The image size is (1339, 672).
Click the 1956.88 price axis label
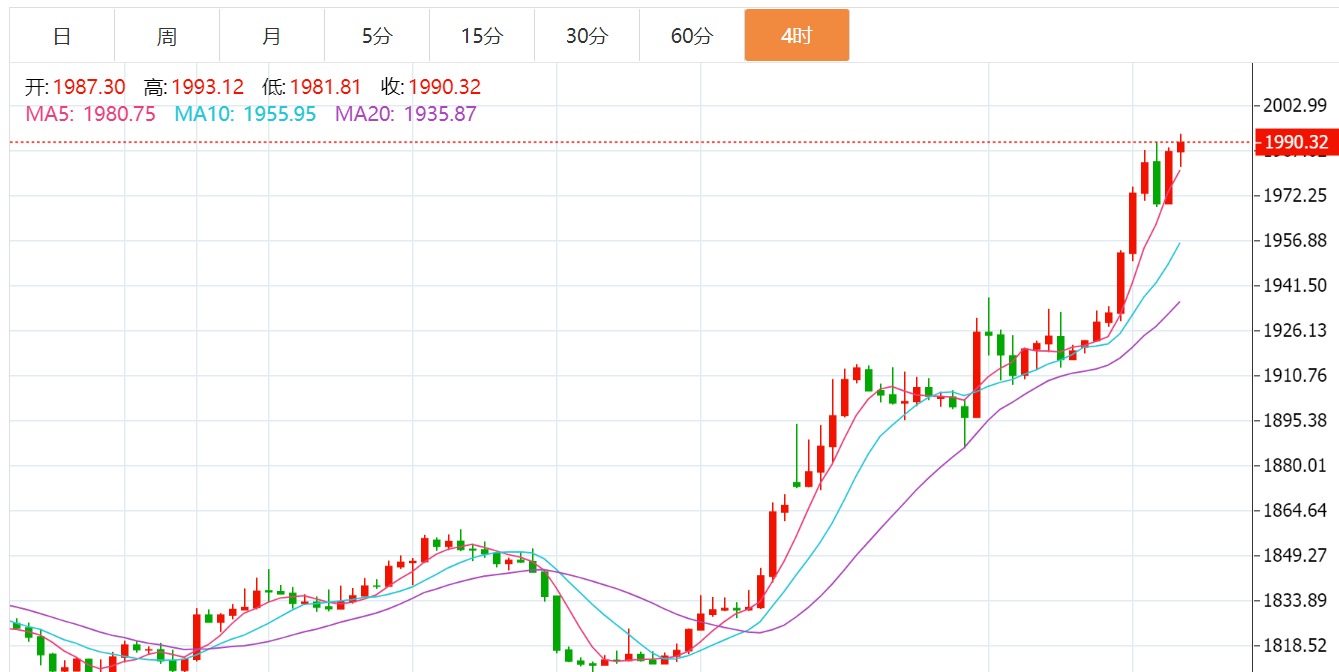1295,240
